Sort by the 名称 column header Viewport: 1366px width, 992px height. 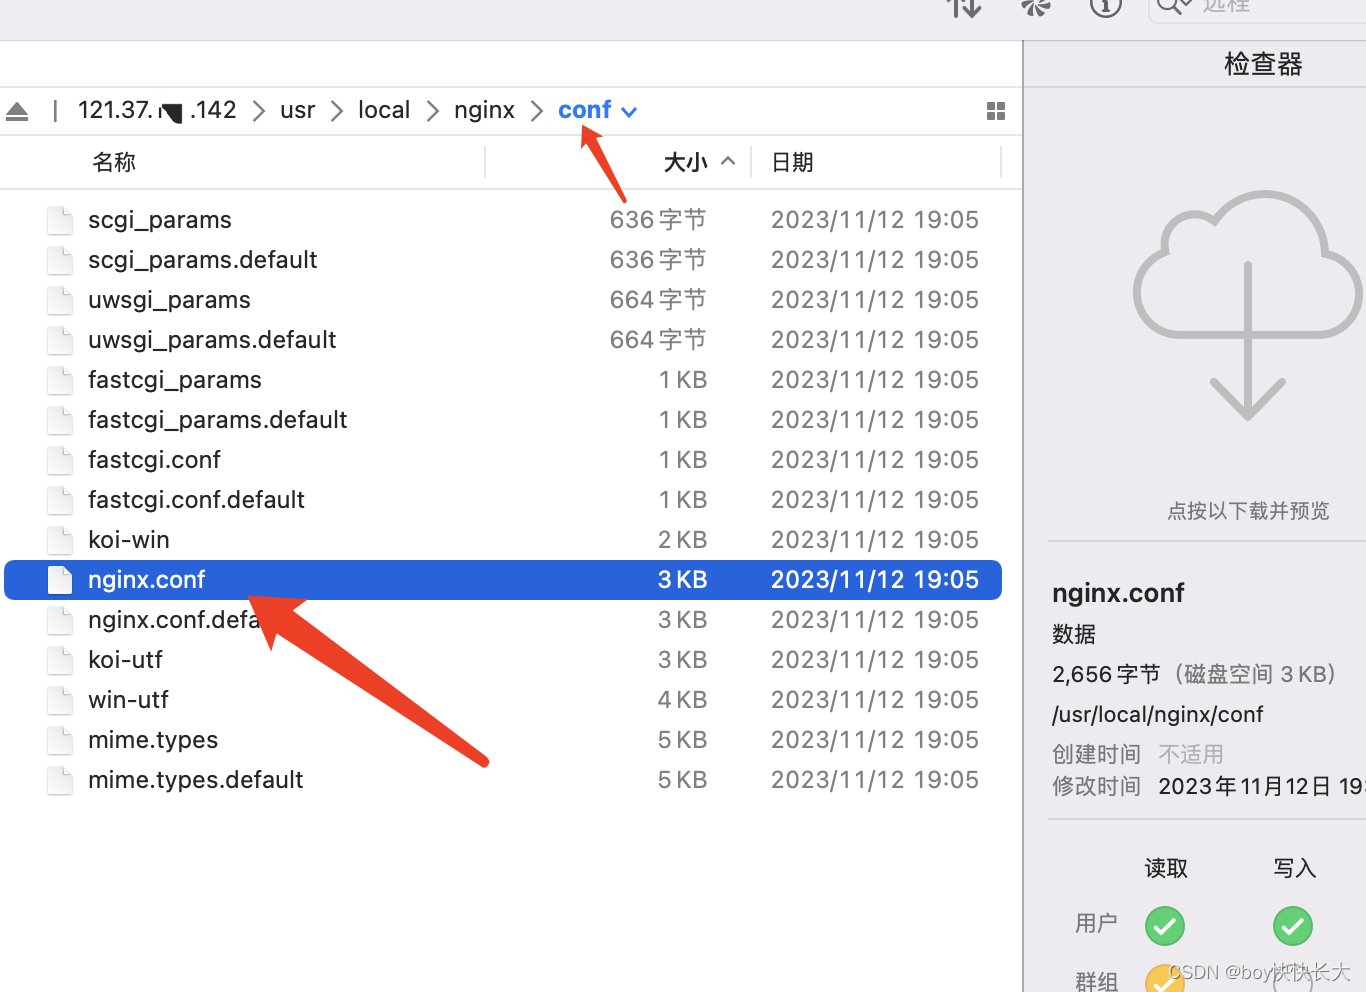114,162
